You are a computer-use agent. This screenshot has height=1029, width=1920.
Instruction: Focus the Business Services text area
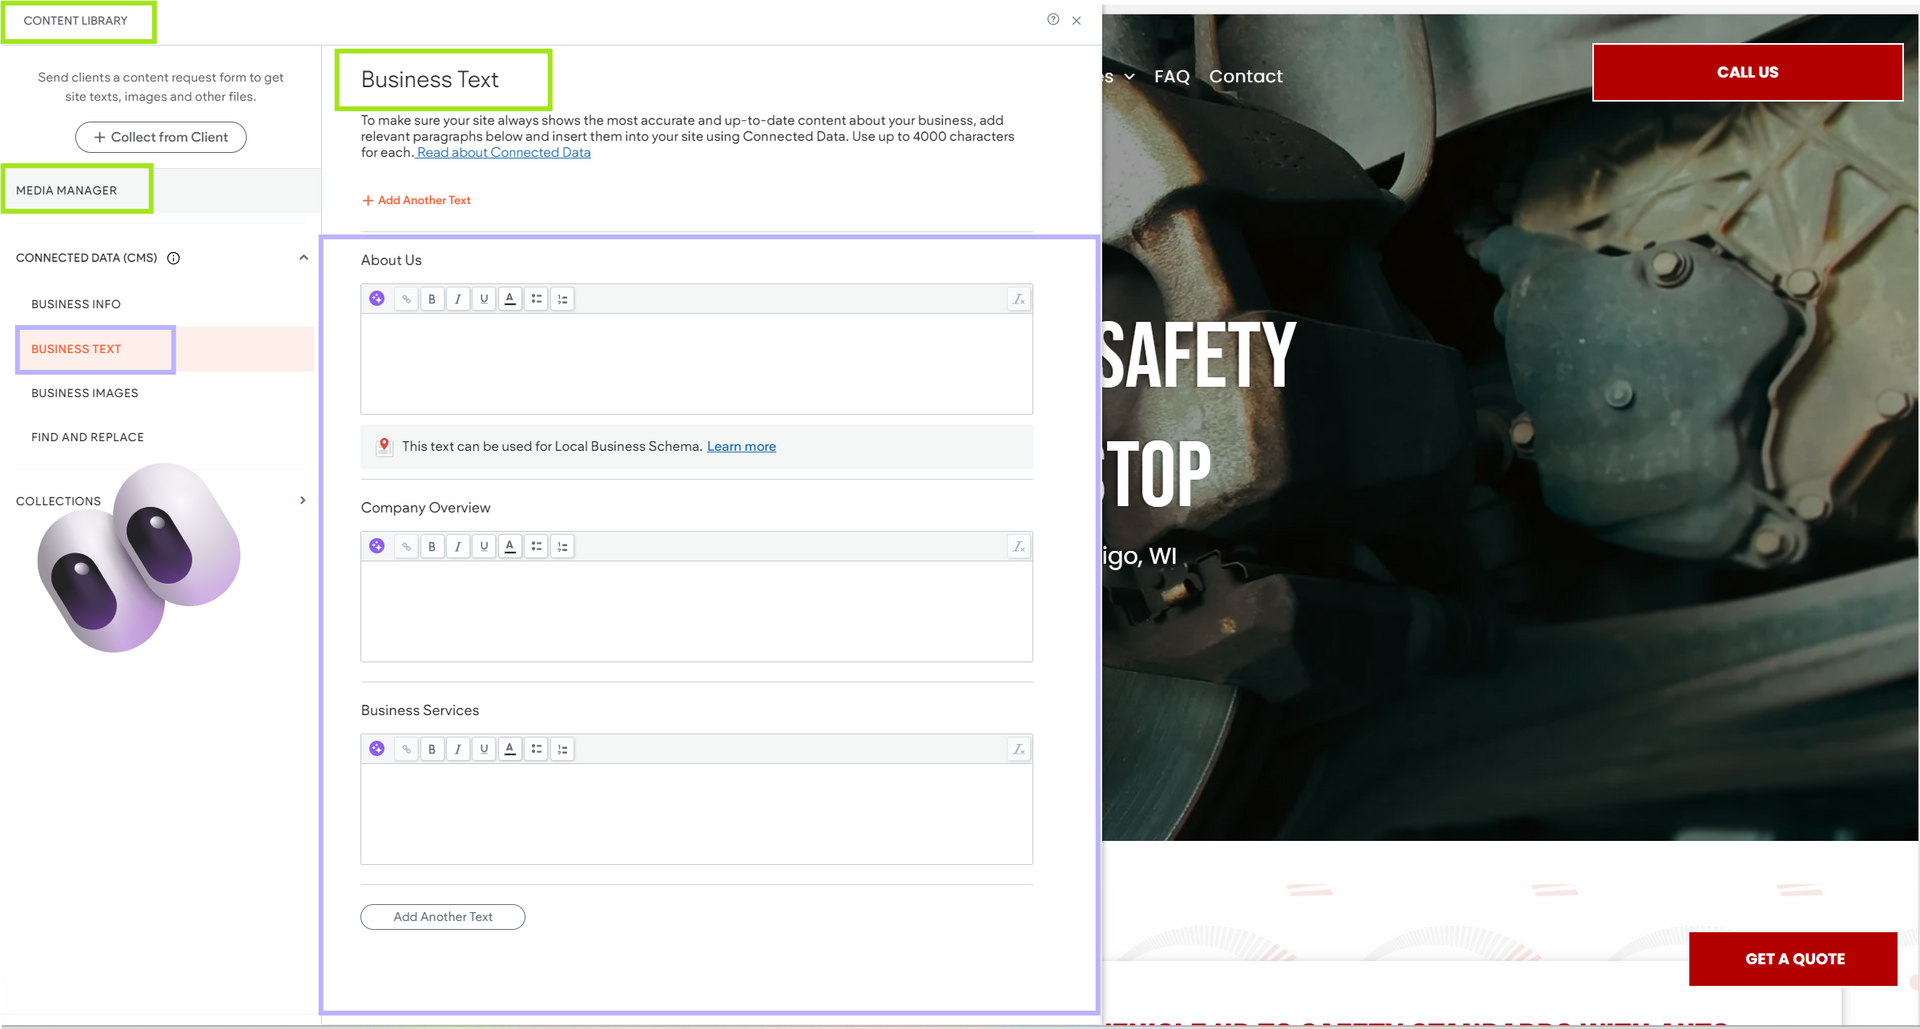(697, 814)
